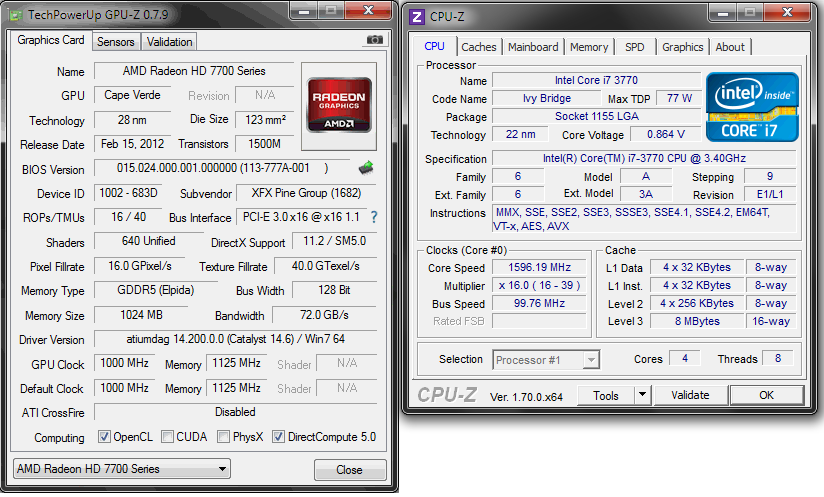
Task: Open the About tab in CPU-Z
Action: pyautogui.click(x=730, y=47)
